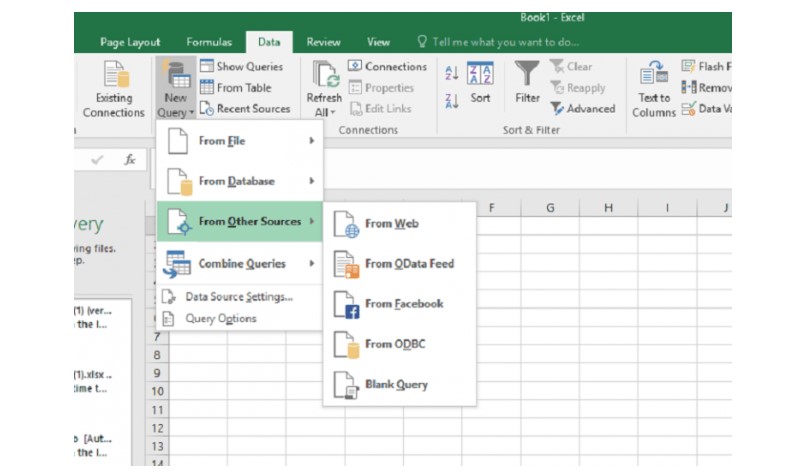The image size is (800, 471).
Task: Click the Tell me search field
Action: point(506,42)
